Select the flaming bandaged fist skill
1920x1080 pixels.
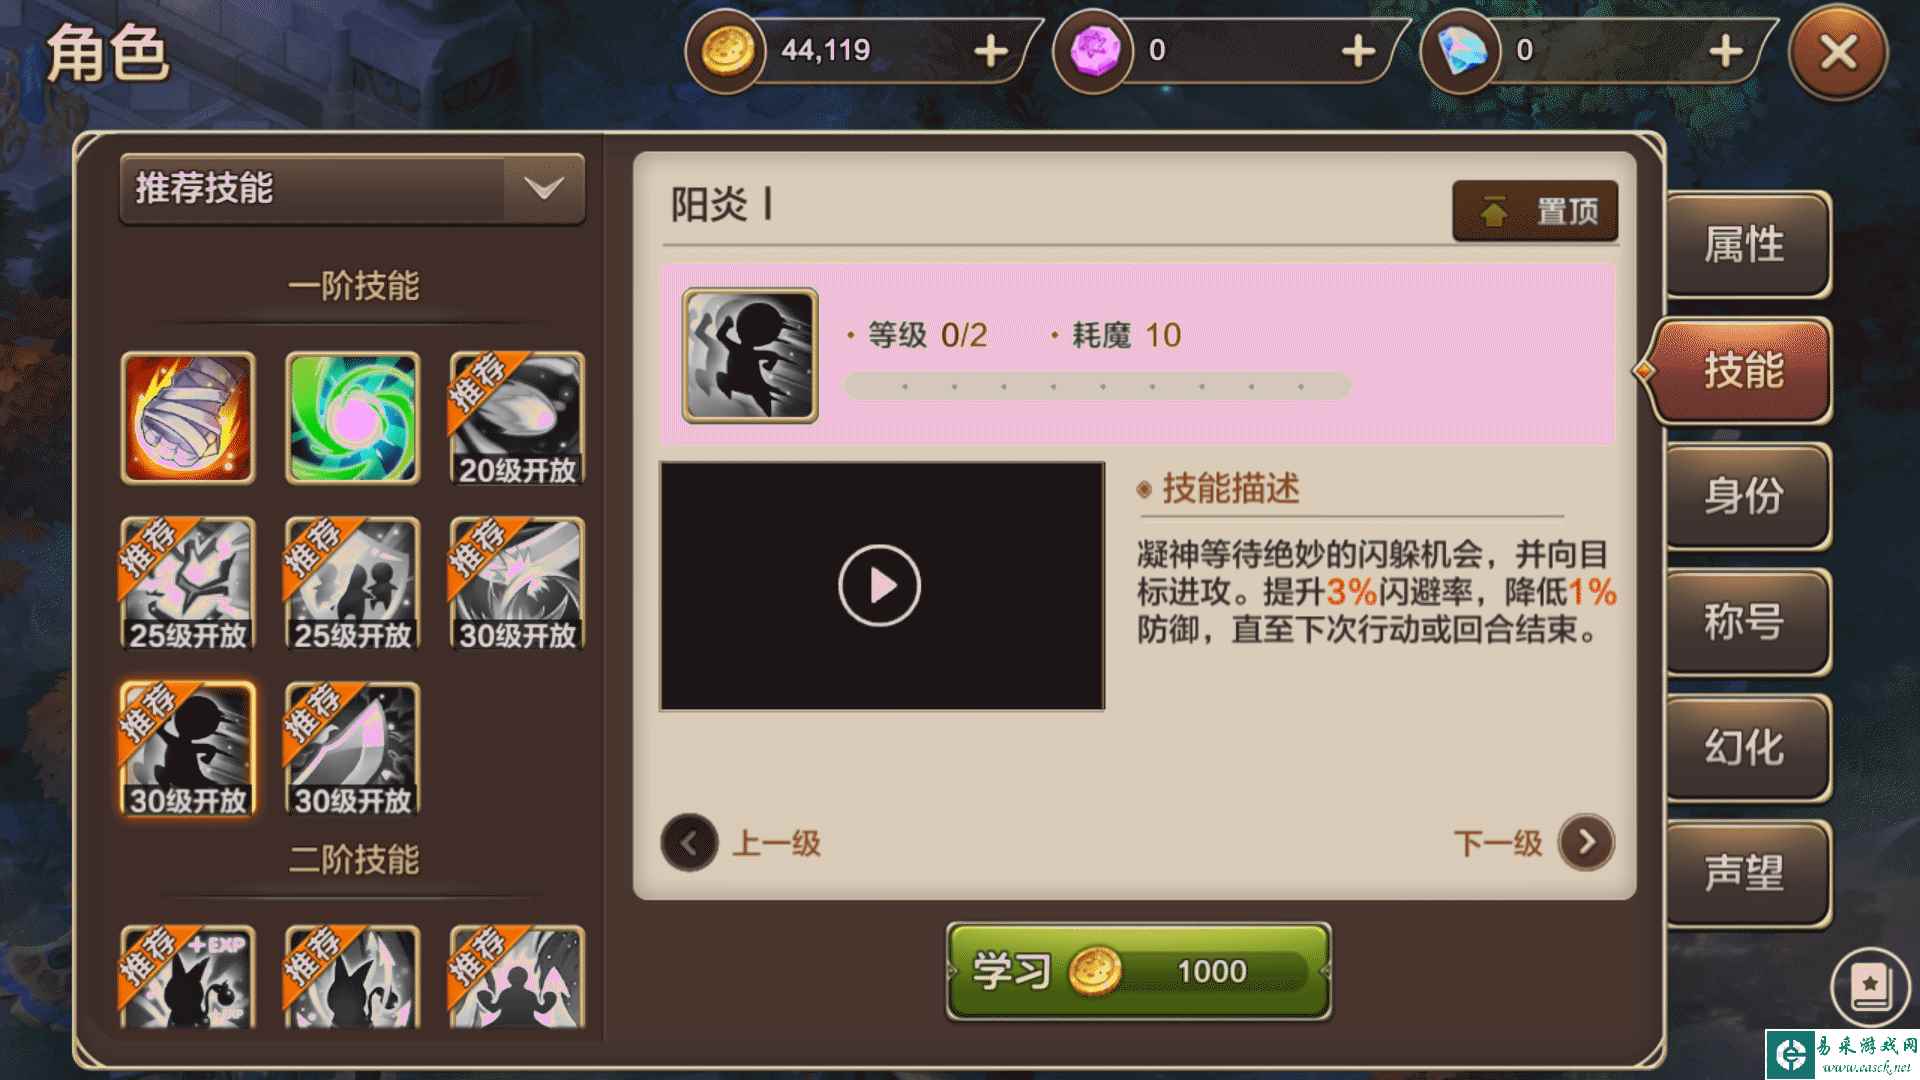[x=188, y=418]
